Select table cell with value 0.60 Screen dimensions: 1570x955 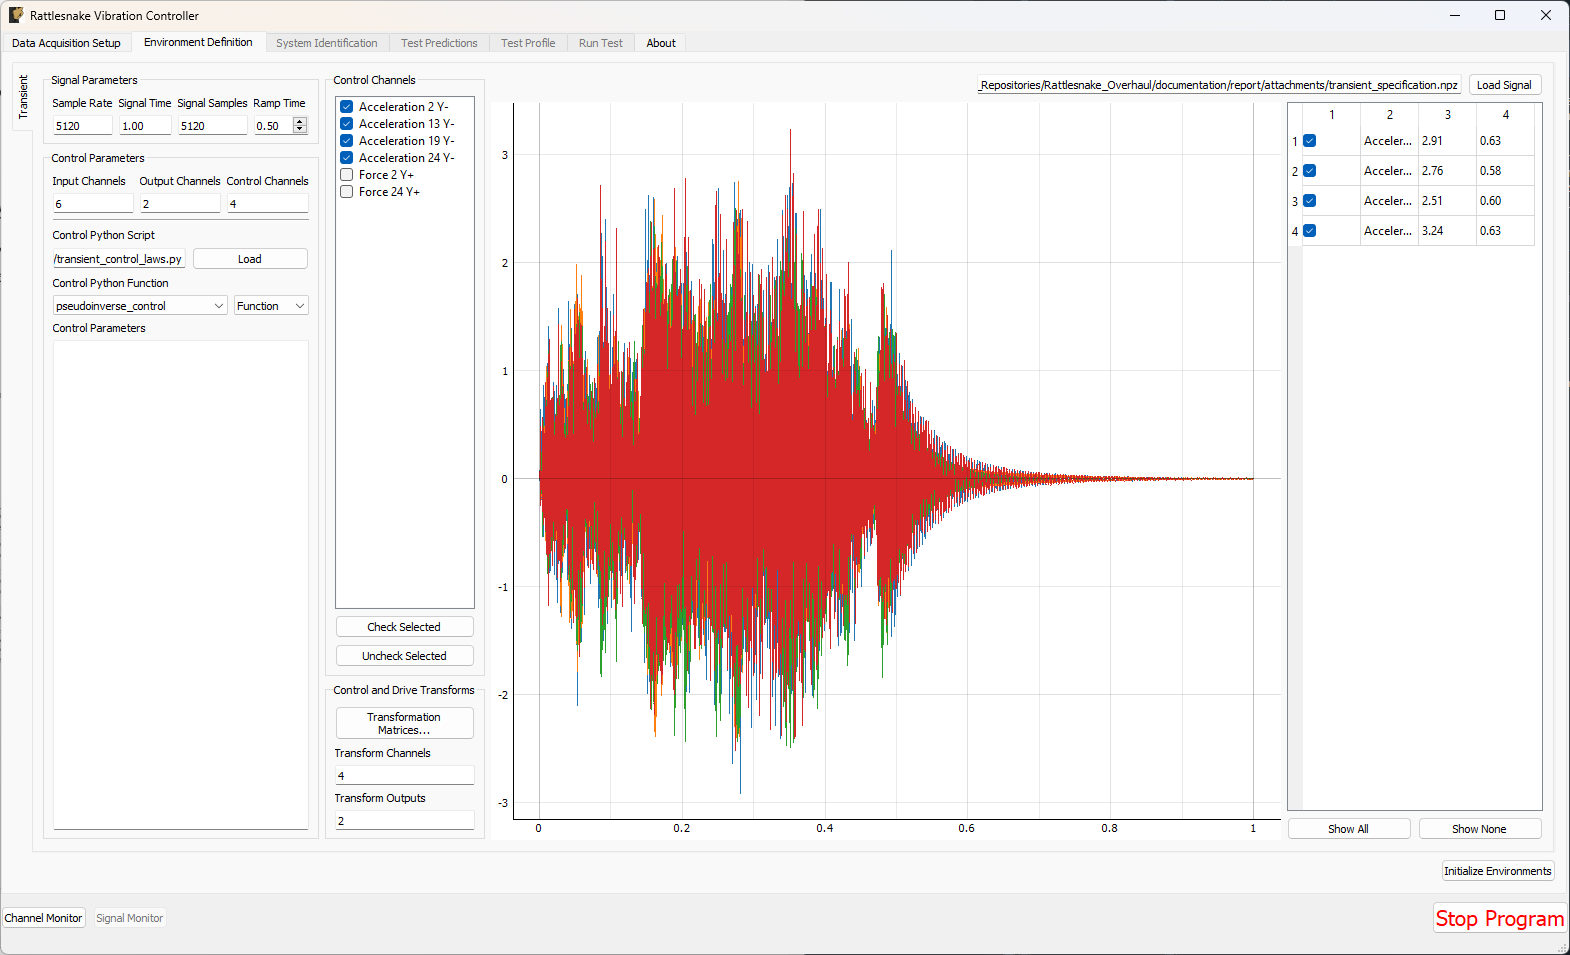tap(1505, 201)
